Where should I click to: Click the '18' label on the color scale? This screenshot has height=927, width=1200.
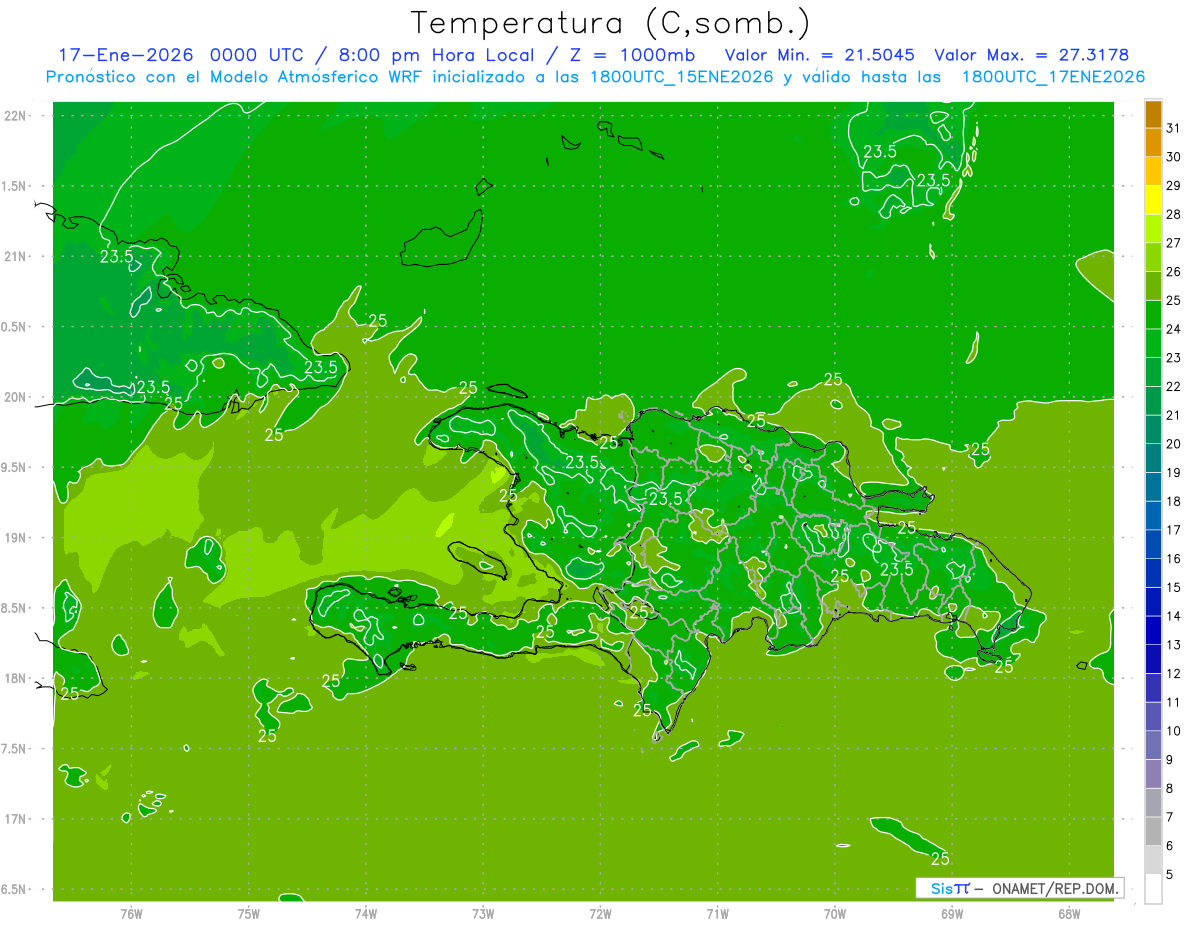[x=1174, y=501]
